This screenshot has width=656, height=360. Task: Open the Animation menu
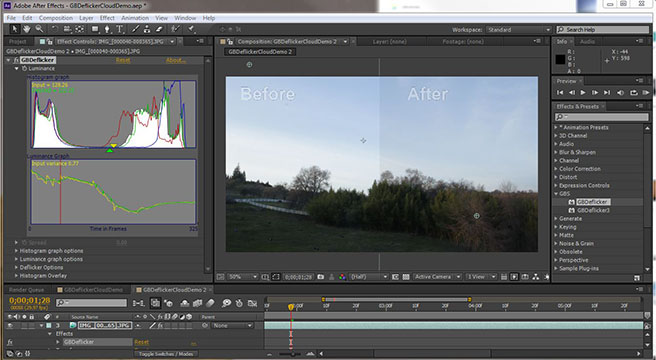tap(135, 18)
